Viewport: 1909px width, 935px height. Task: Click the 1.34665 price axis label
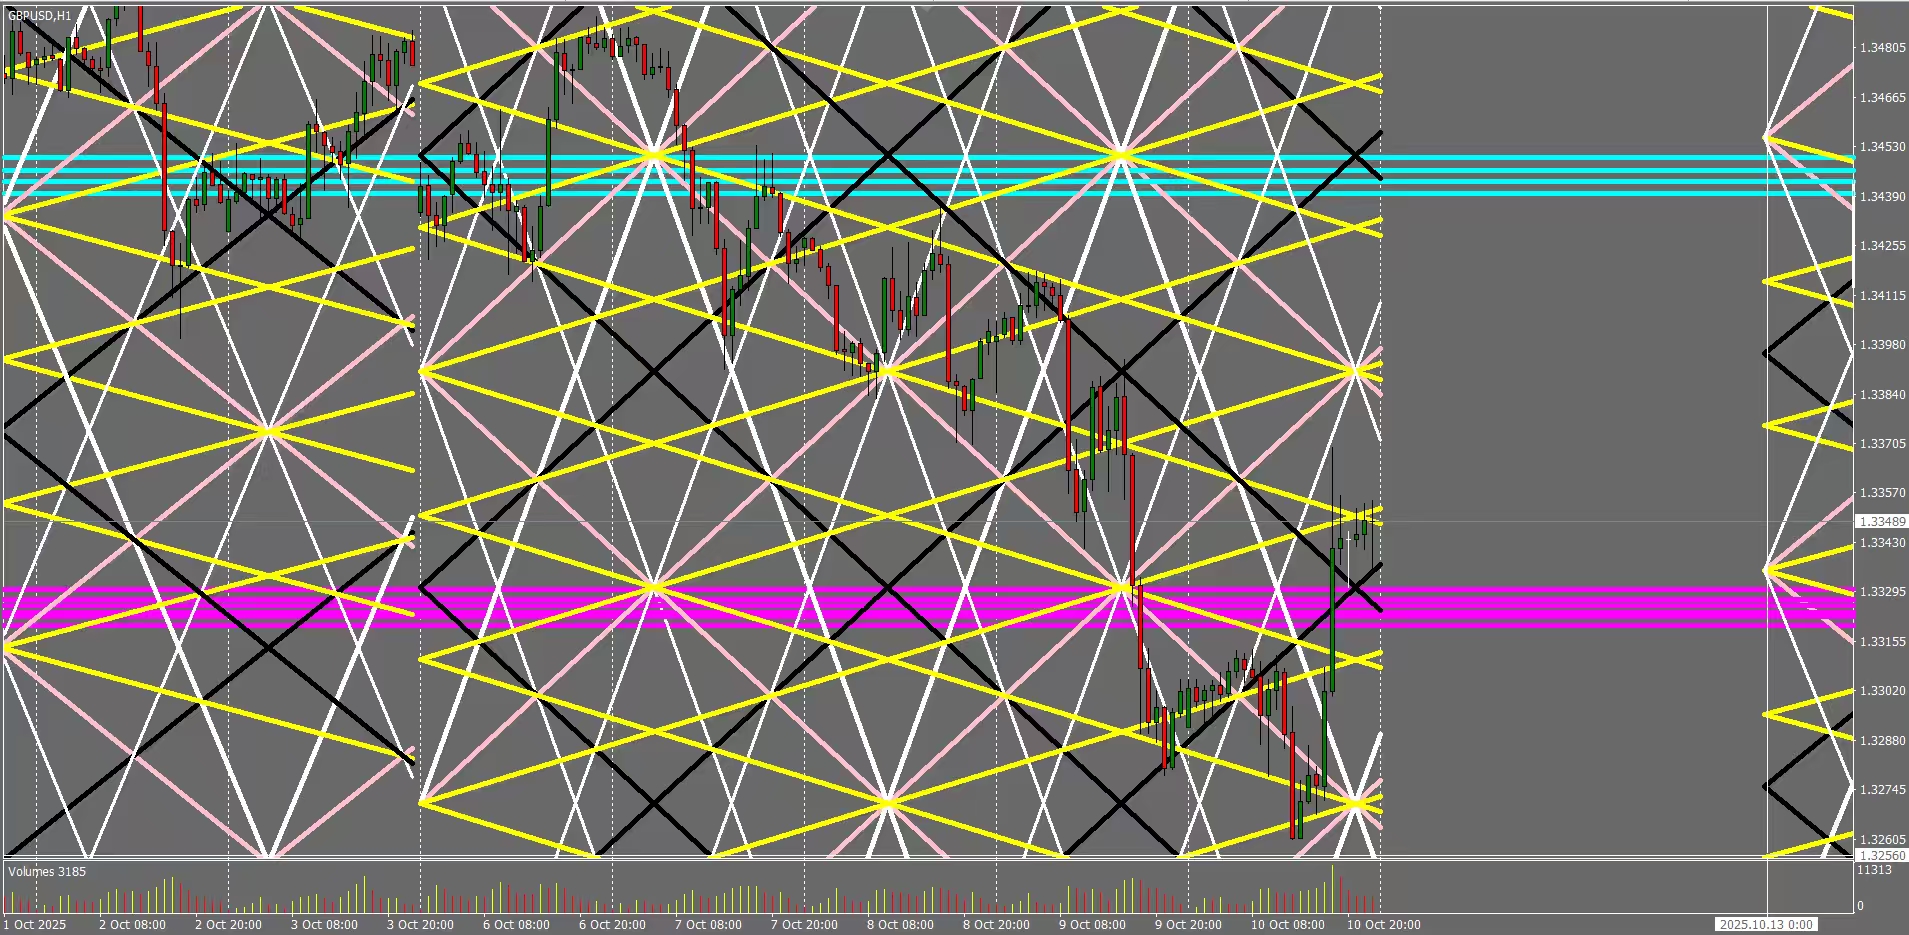[1882, 98]
